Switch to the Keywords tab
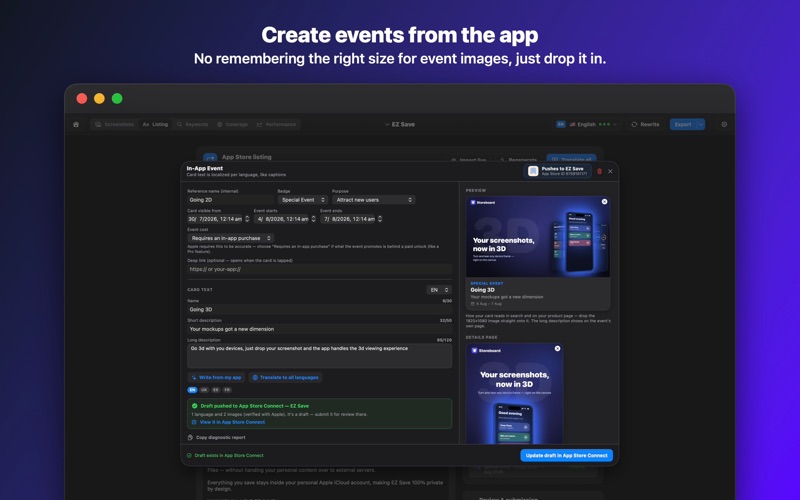The width and height of the screenshot is (800, 500). click(192, 124)
